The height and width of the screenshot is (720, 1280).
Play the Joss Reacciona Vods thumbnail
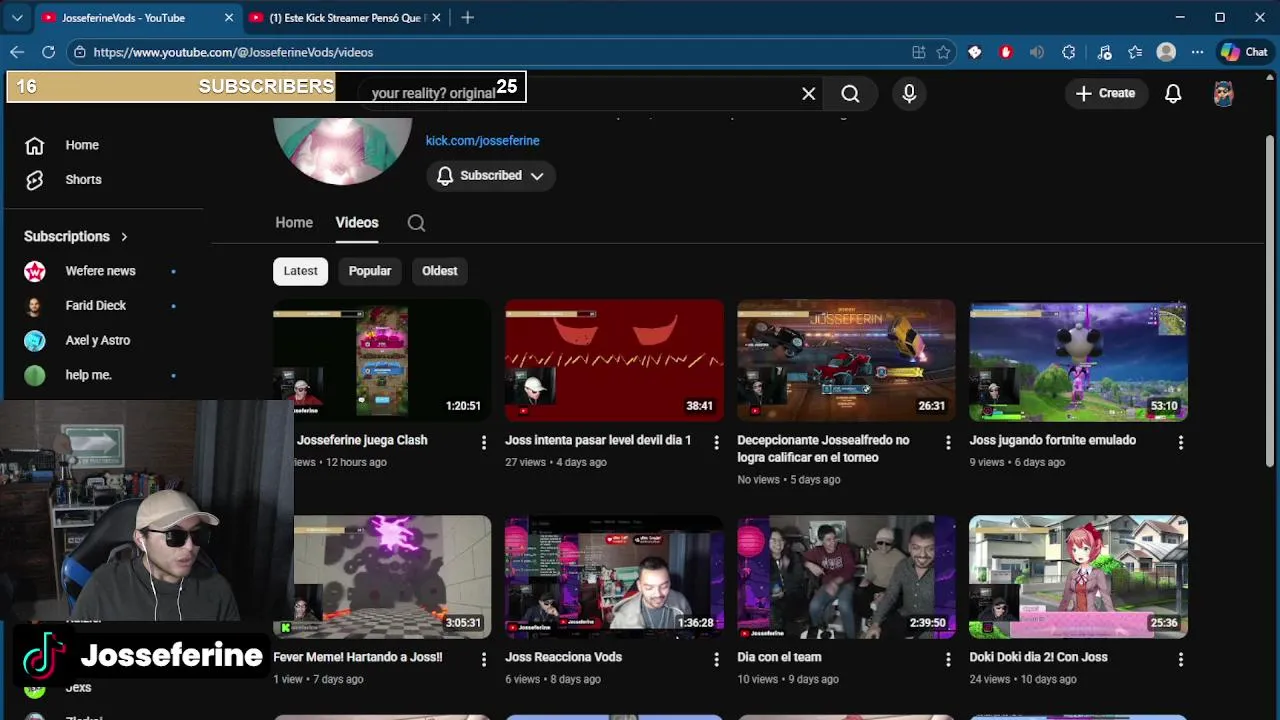click(x=614, y=577)
